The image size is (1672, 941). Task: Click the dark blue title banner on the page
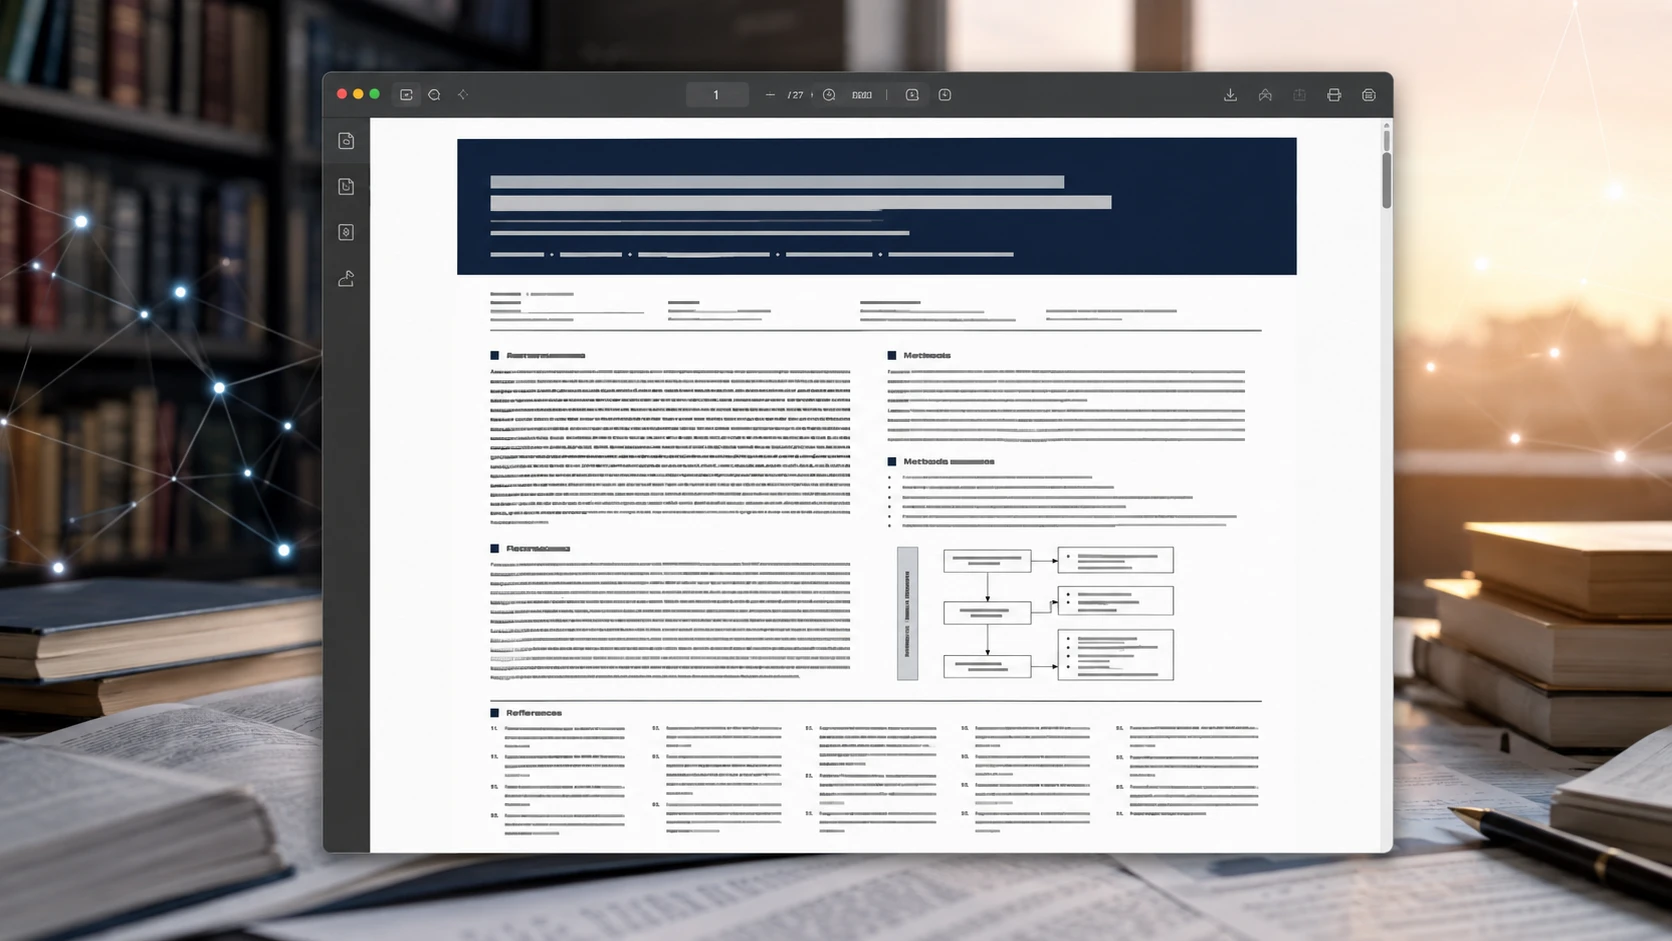click(x=877, y=206)
